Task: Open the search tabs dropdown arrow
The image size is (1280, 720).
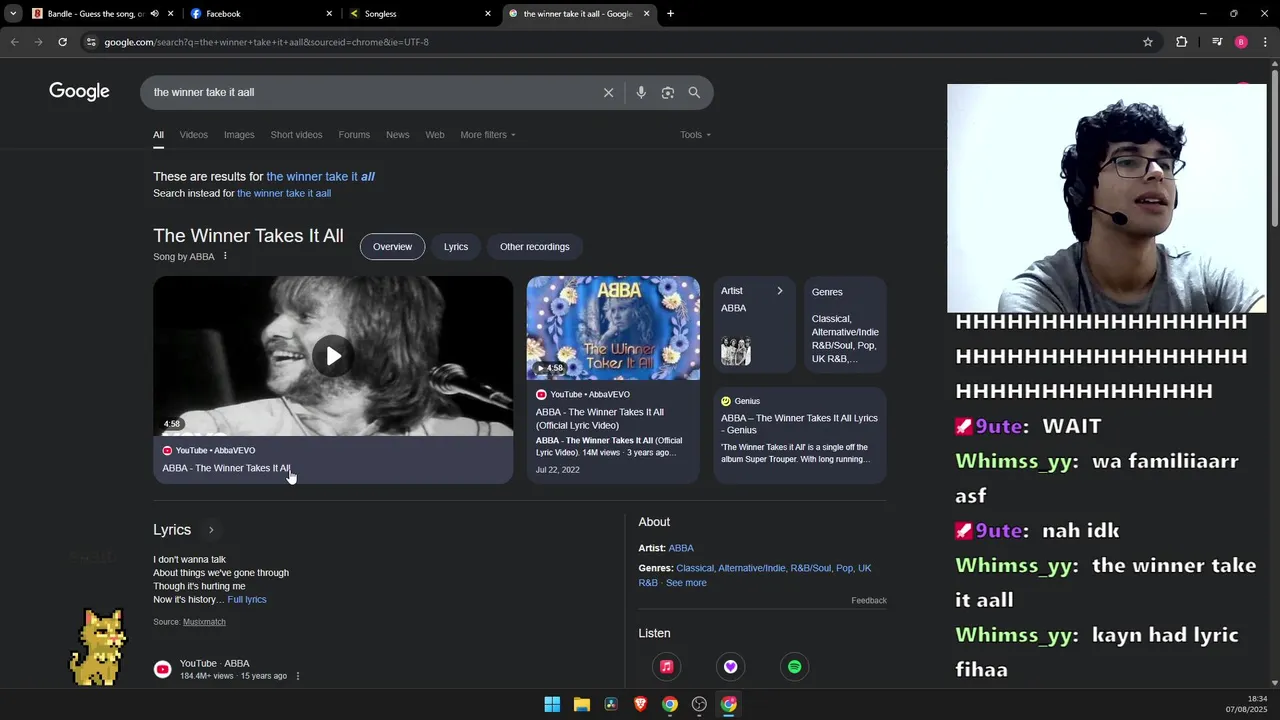Action: pos(13,14)
